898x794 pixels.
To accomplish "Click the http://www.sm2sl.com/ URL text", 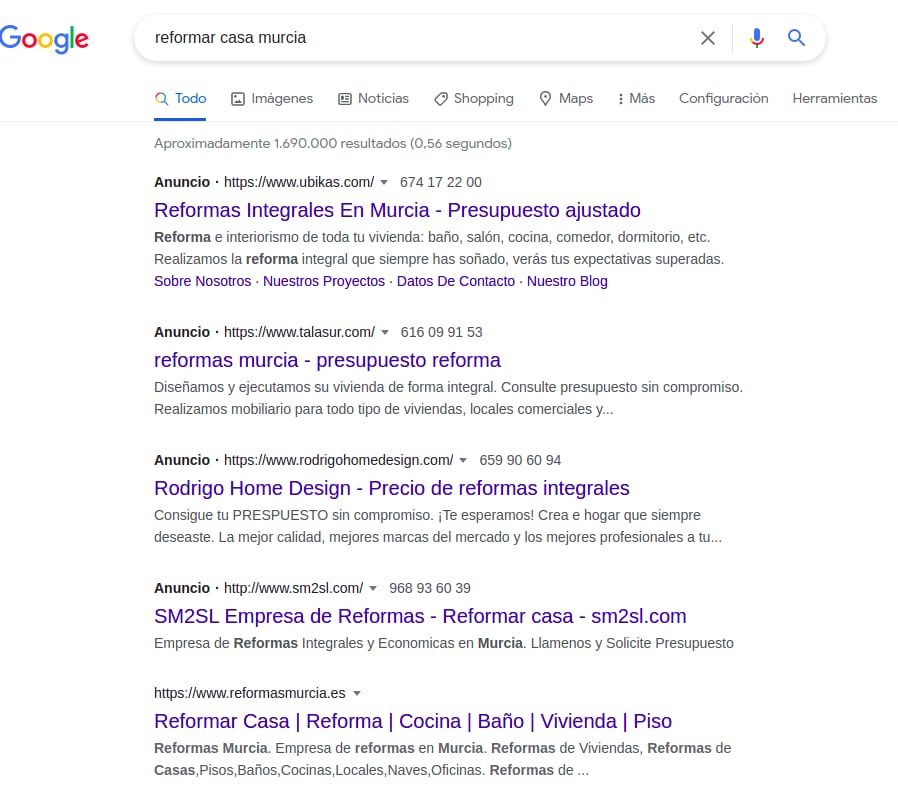I will (293, 588).
